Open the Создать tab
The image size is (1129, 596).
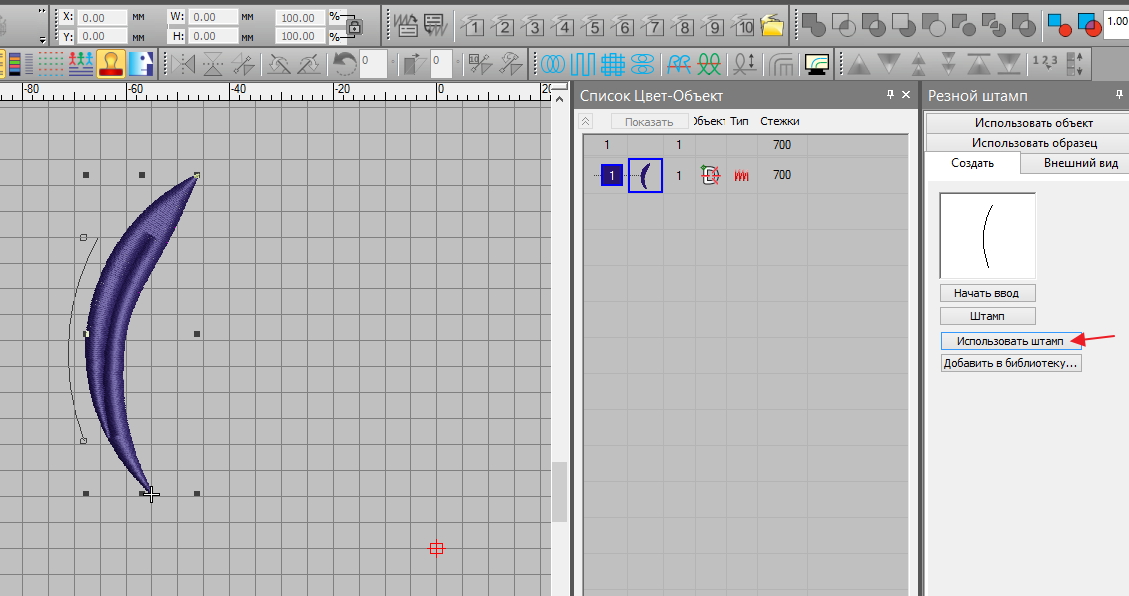[972, 163]
